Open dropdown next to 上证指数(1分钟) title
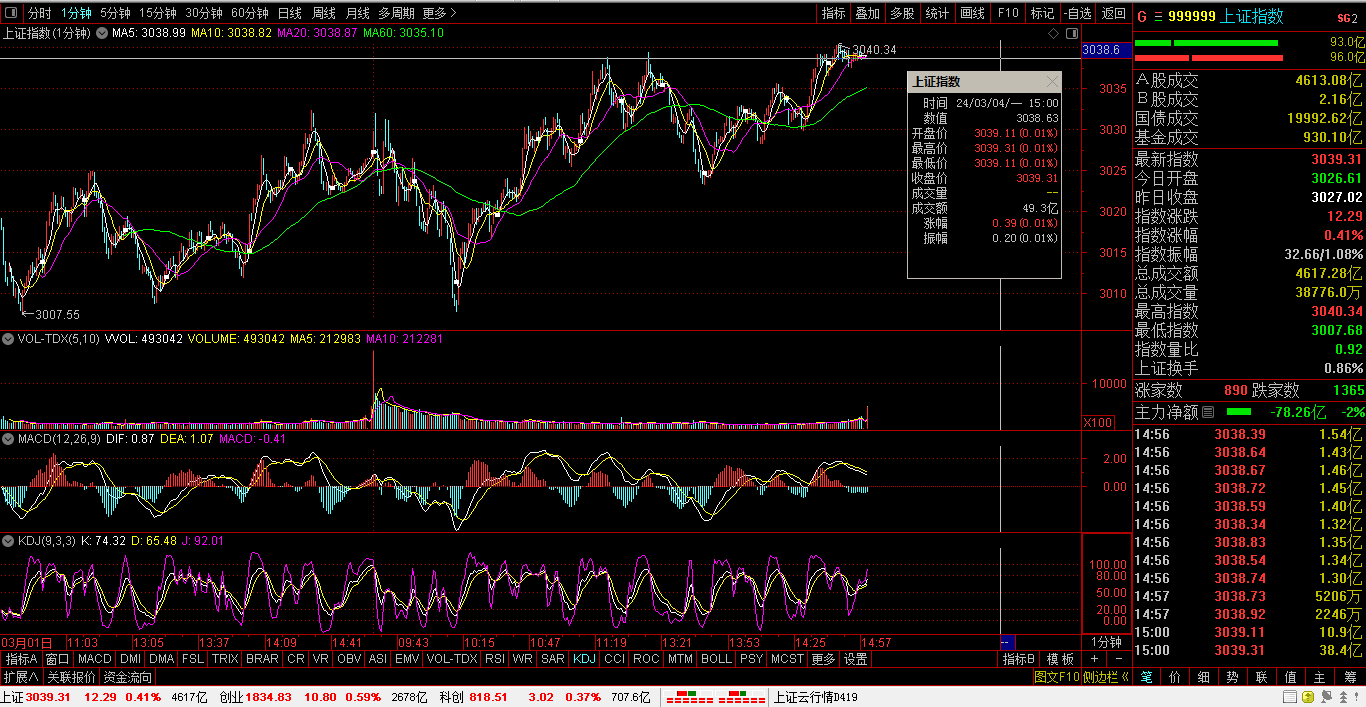This screenshot has height=707, width=1366. [99, 33]
